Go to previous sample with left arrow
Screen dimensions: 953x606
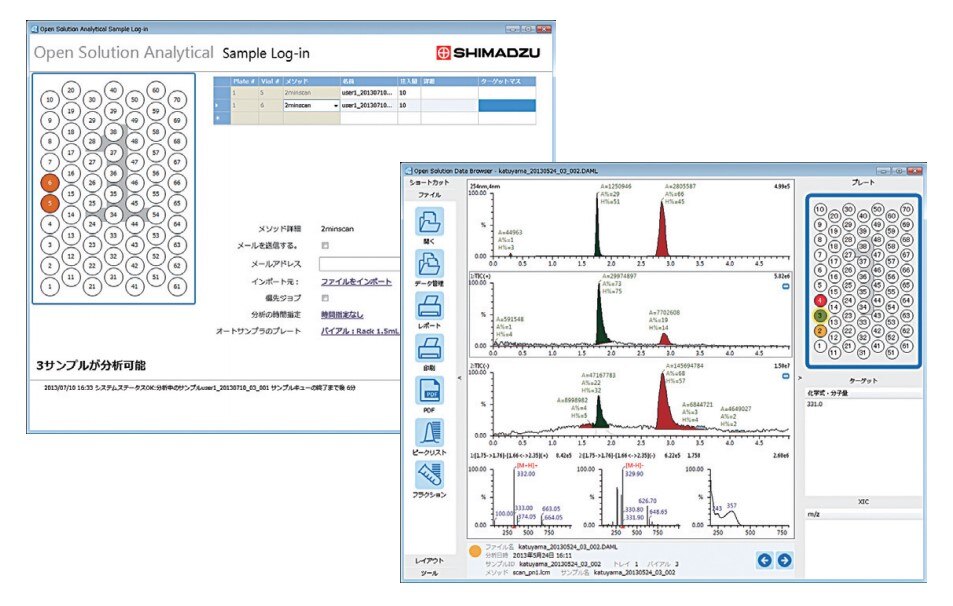click(x=765, y=560)
